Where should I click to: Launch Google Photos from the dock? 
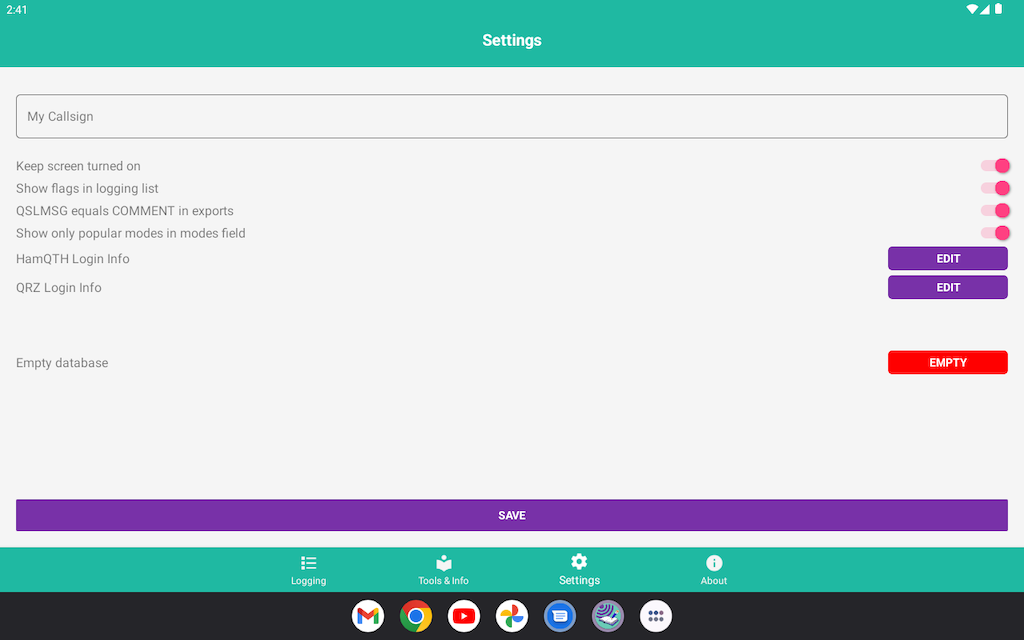tap(512, 616)
